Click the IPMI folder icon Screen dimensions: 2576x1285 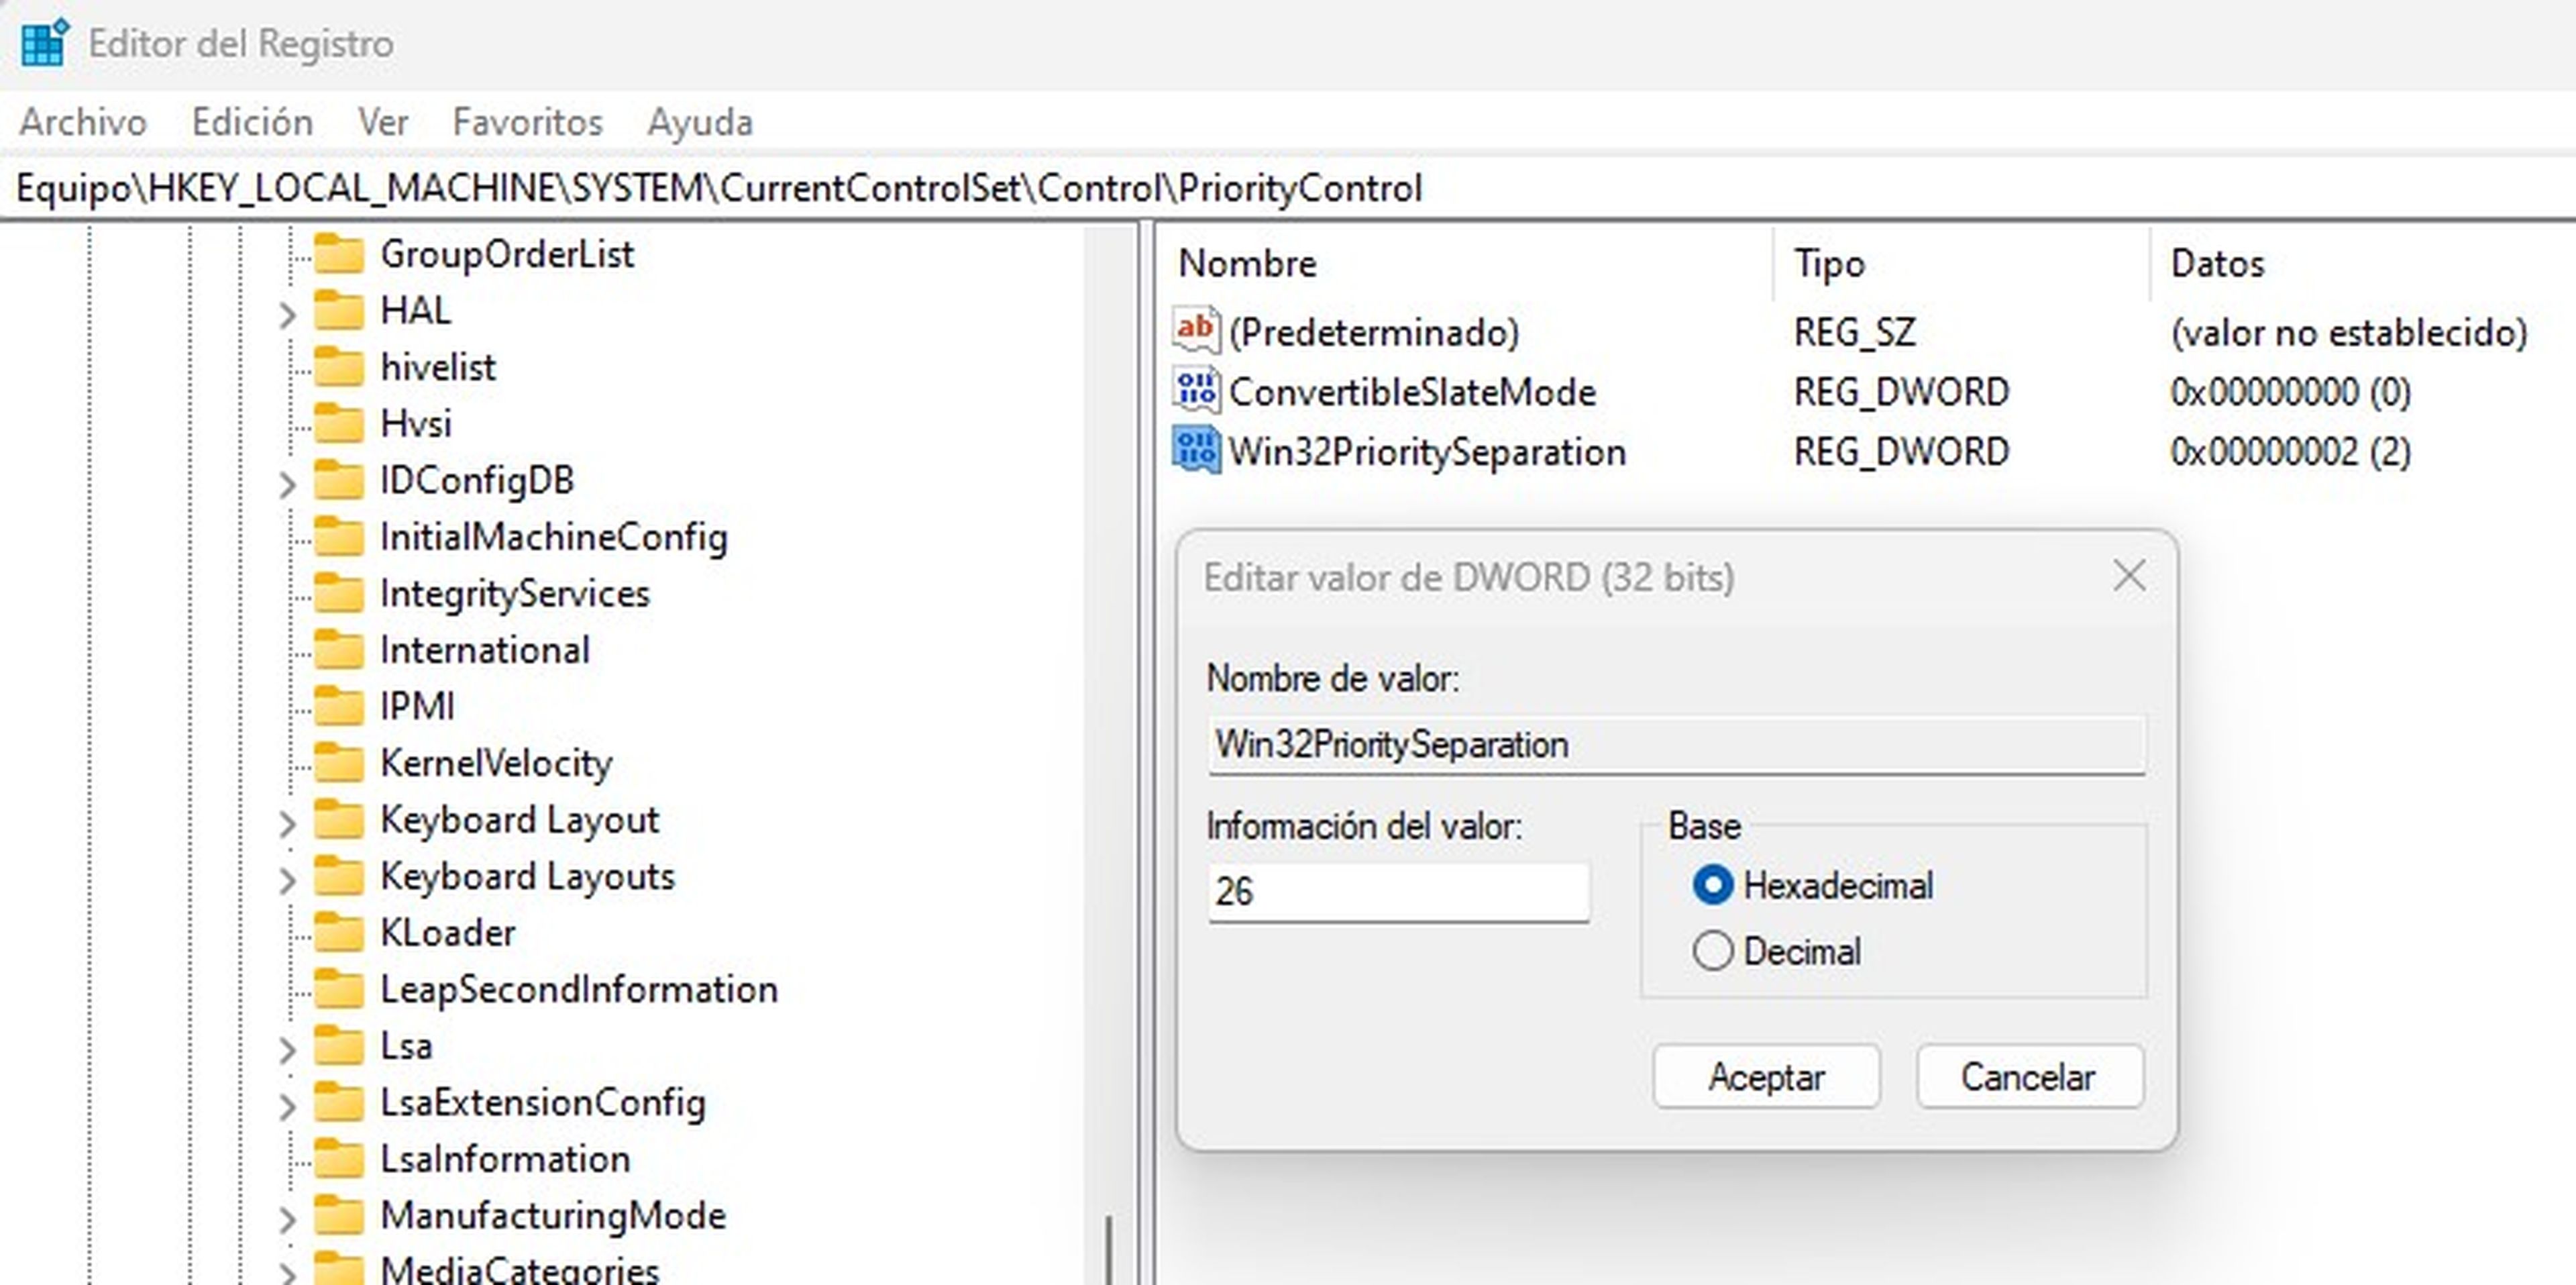339,707
